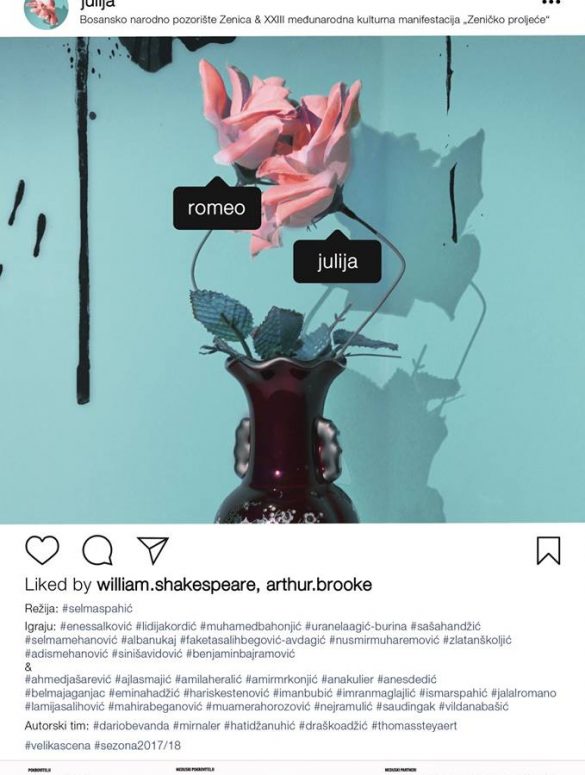Open hashtag #lidijakordić
The width and height of the screenshot is (585, 775).
[x=166, y=626]
